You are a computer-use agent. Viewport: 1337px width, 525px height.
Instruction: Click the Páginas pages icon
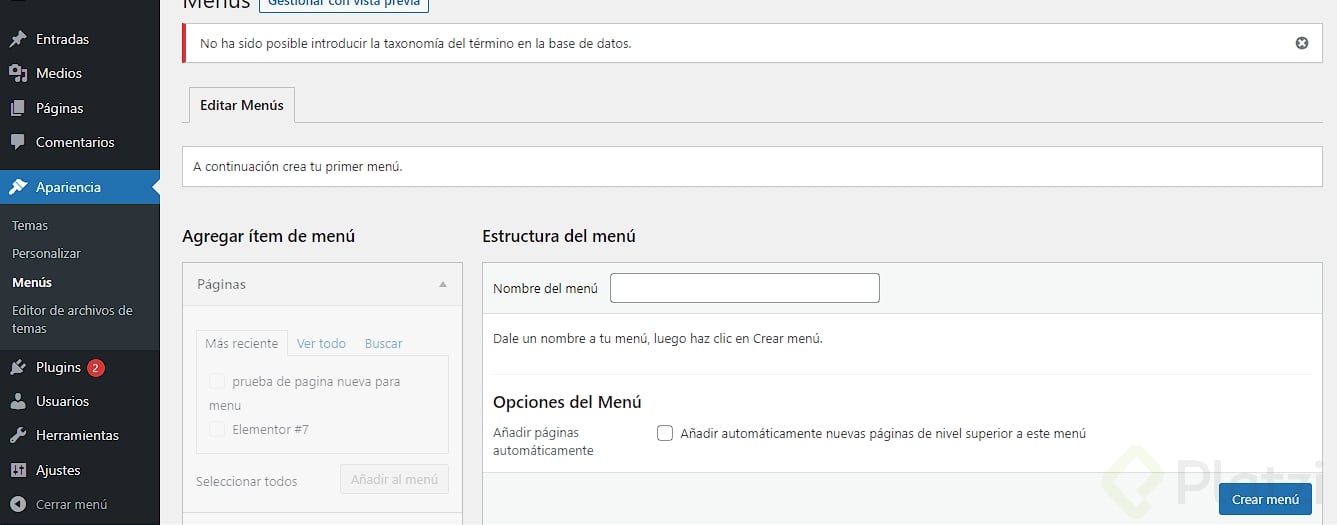18,108
